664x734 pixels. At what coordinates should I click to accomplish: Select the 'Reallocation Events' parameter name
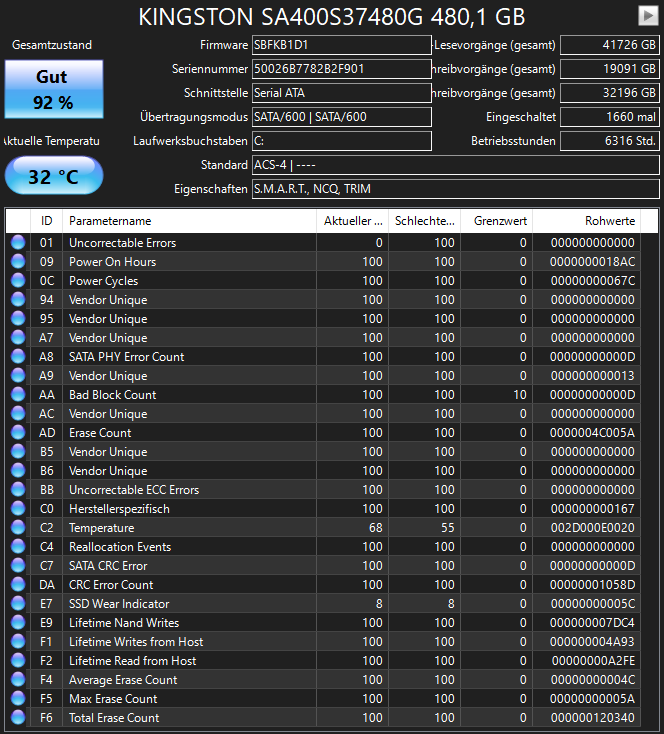[120, 547]
